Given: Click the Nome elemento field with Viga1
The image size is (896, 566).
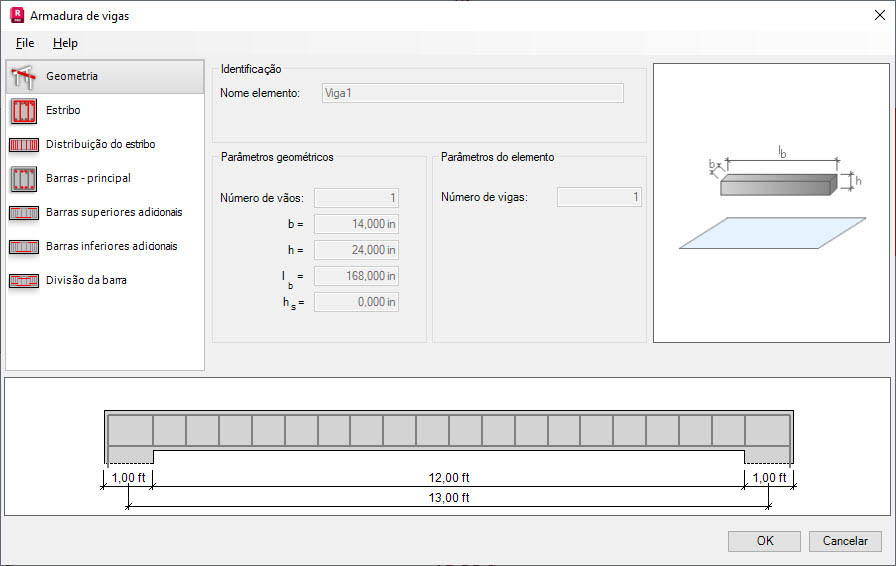Looking at the screenshot, I should pos(473,93).
